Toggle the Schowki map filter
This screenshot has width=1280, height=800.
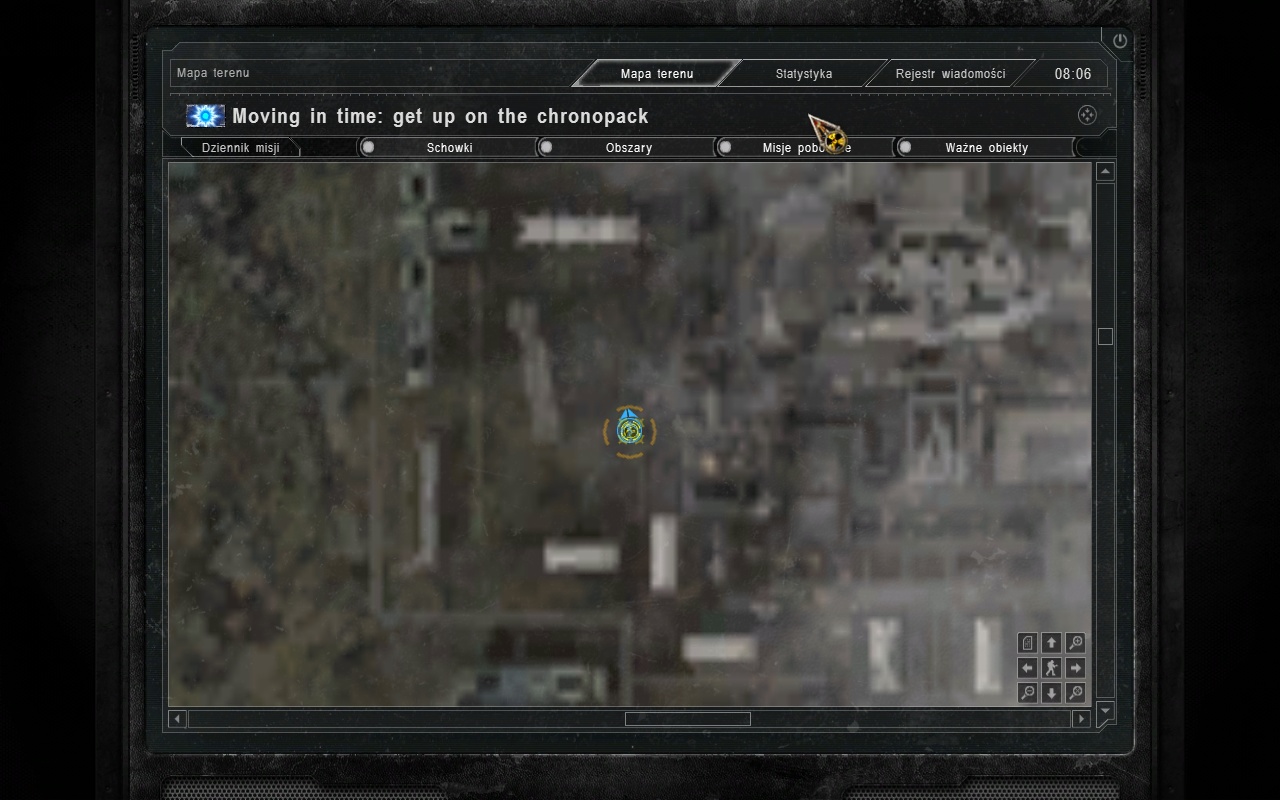click(x=448, y=147)
